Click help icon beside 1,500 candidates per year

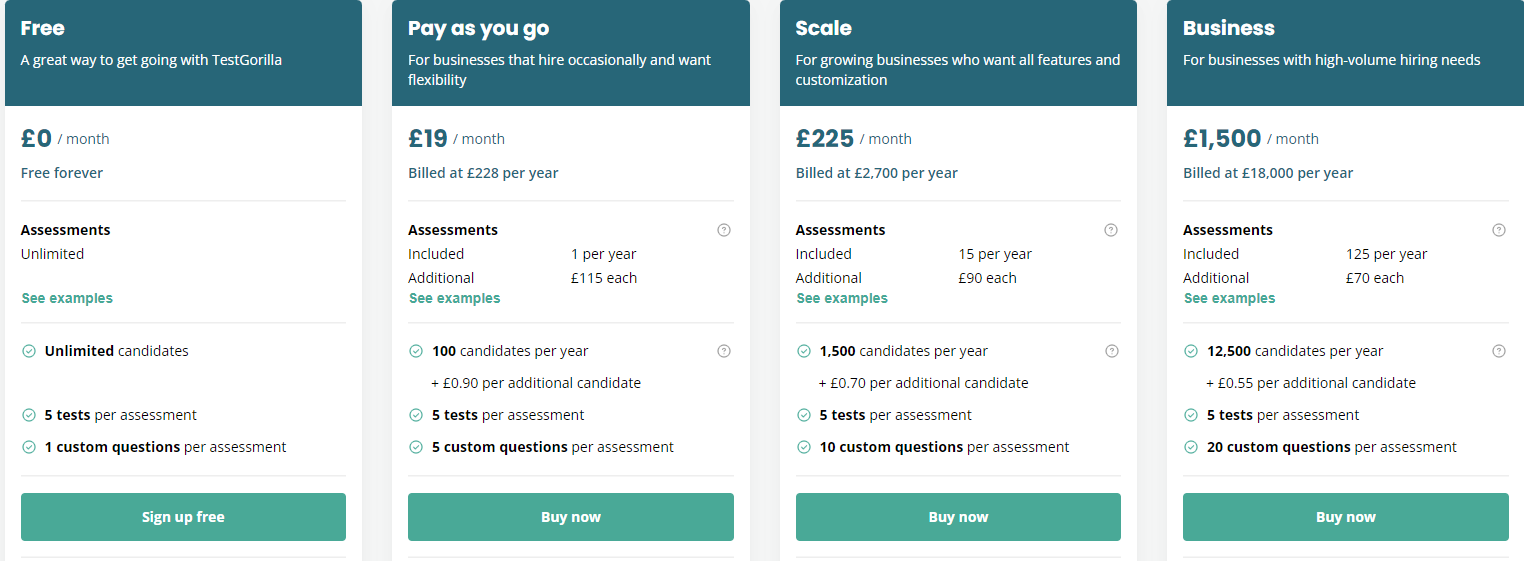pyautogui.click(x=1111, y=351)
